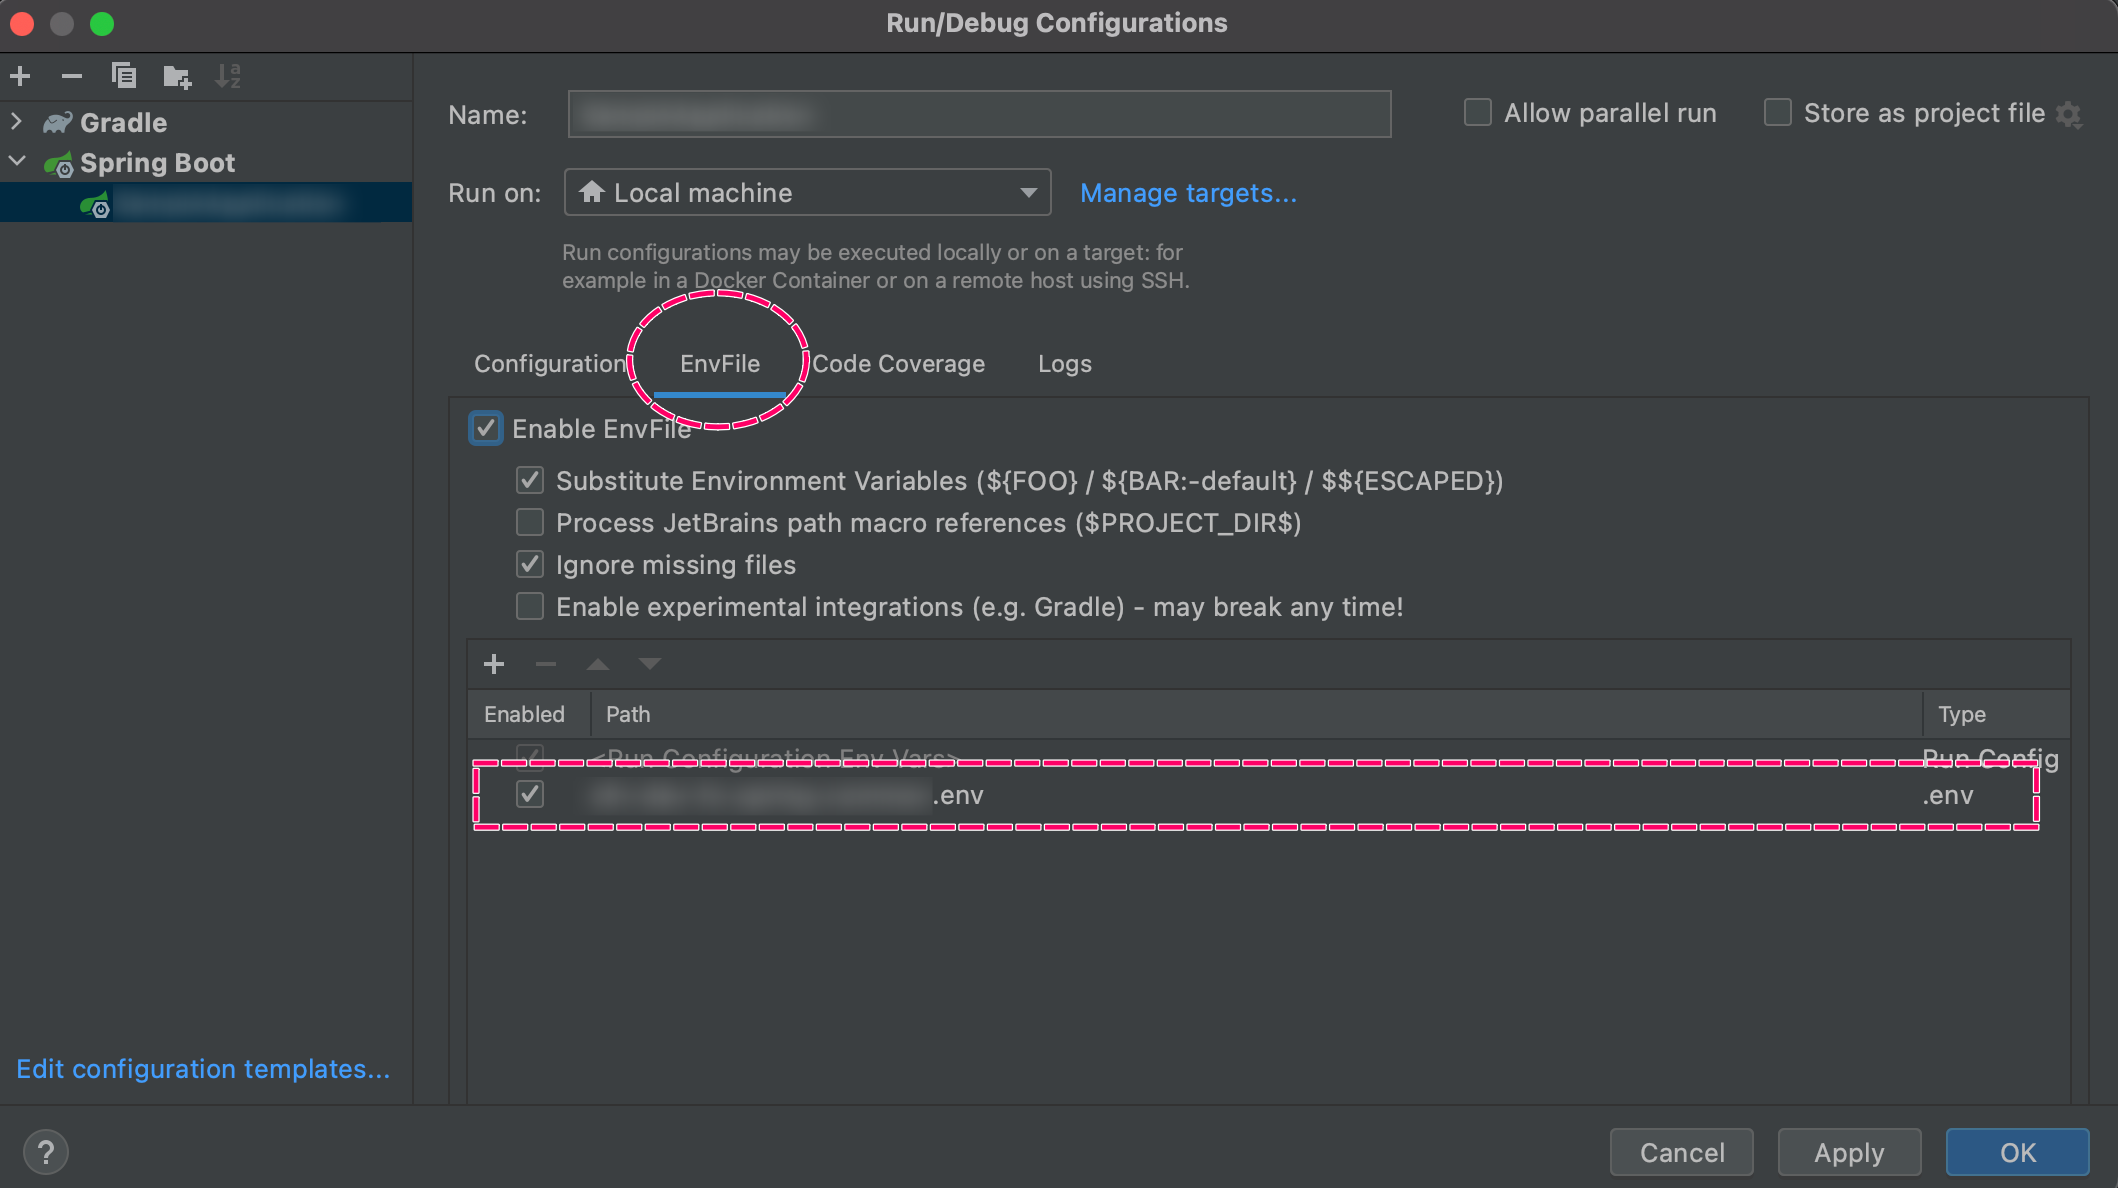Click the create new folder icon
The width and height of the screenshot is (2118, 1188).
pos(177,76)
